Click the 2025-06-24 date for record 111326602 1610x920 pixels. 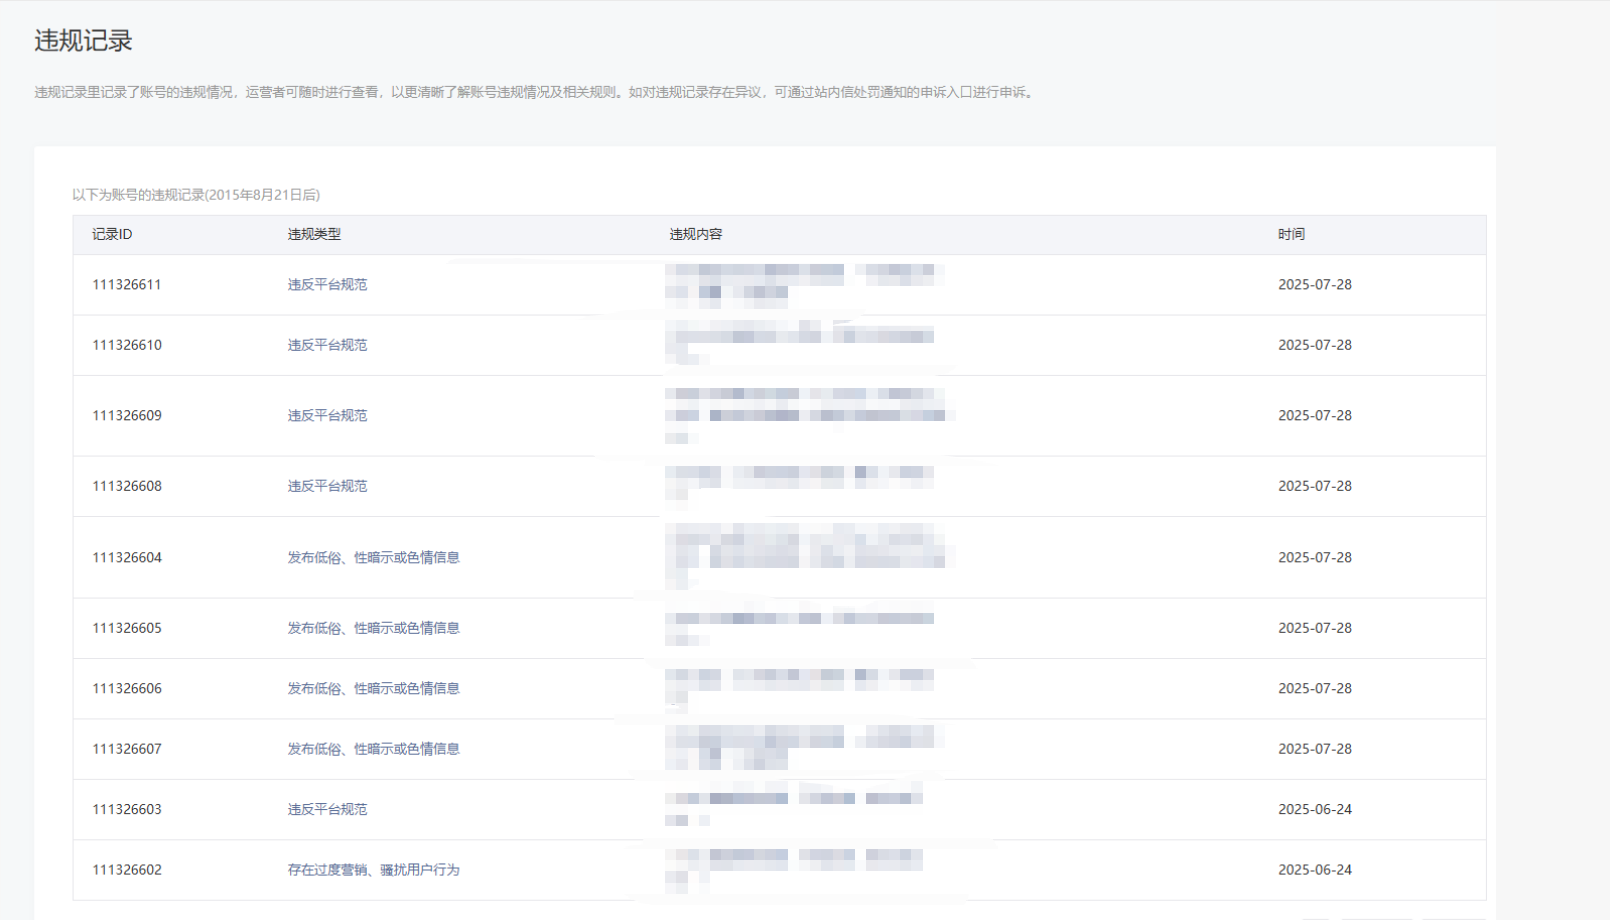[1314, 870]
